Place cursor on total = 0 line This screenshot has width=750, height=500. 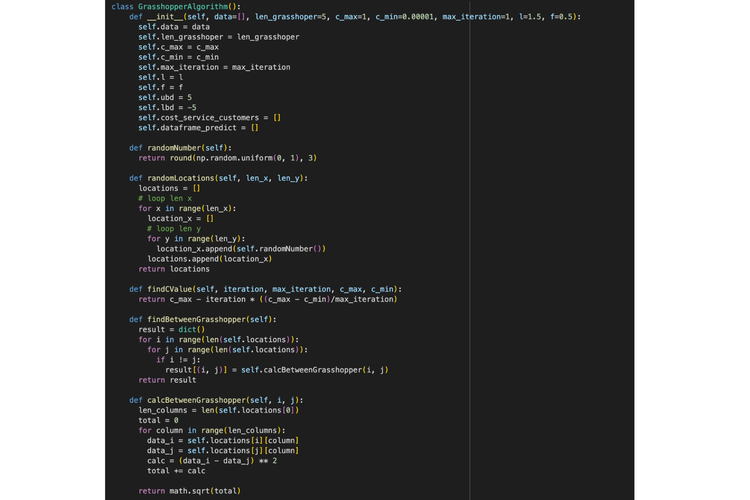click(158, 420)
